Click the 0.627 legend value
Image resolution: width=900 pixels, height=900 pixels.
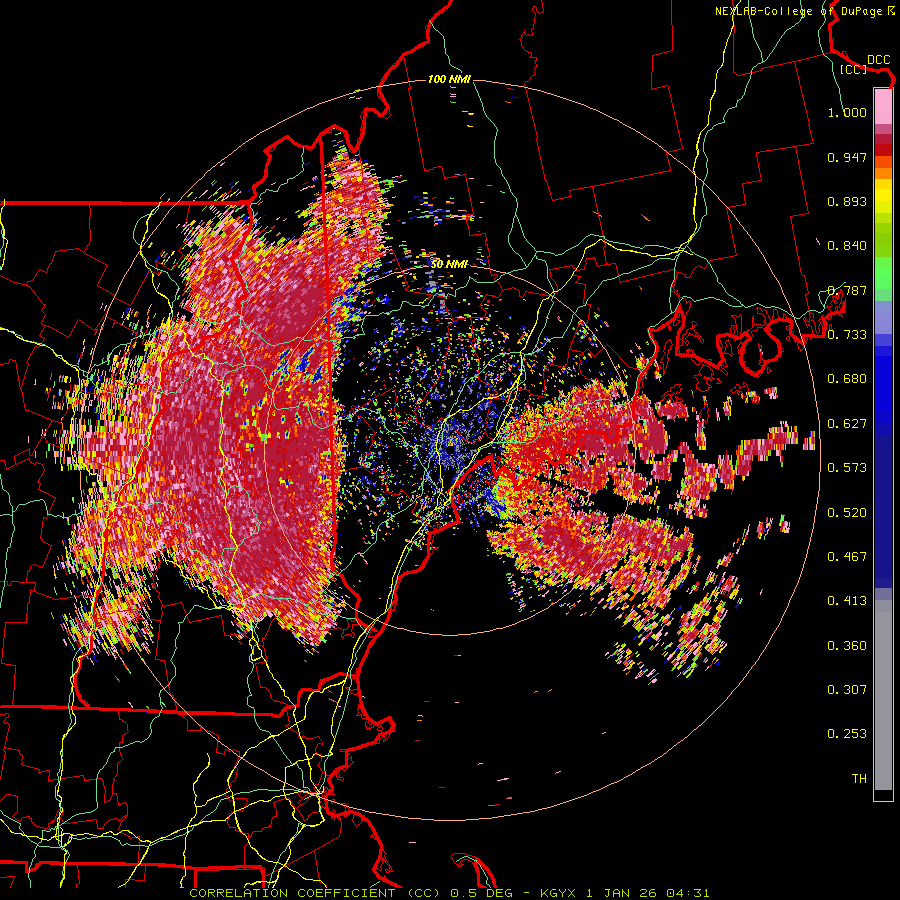point(847,424)
